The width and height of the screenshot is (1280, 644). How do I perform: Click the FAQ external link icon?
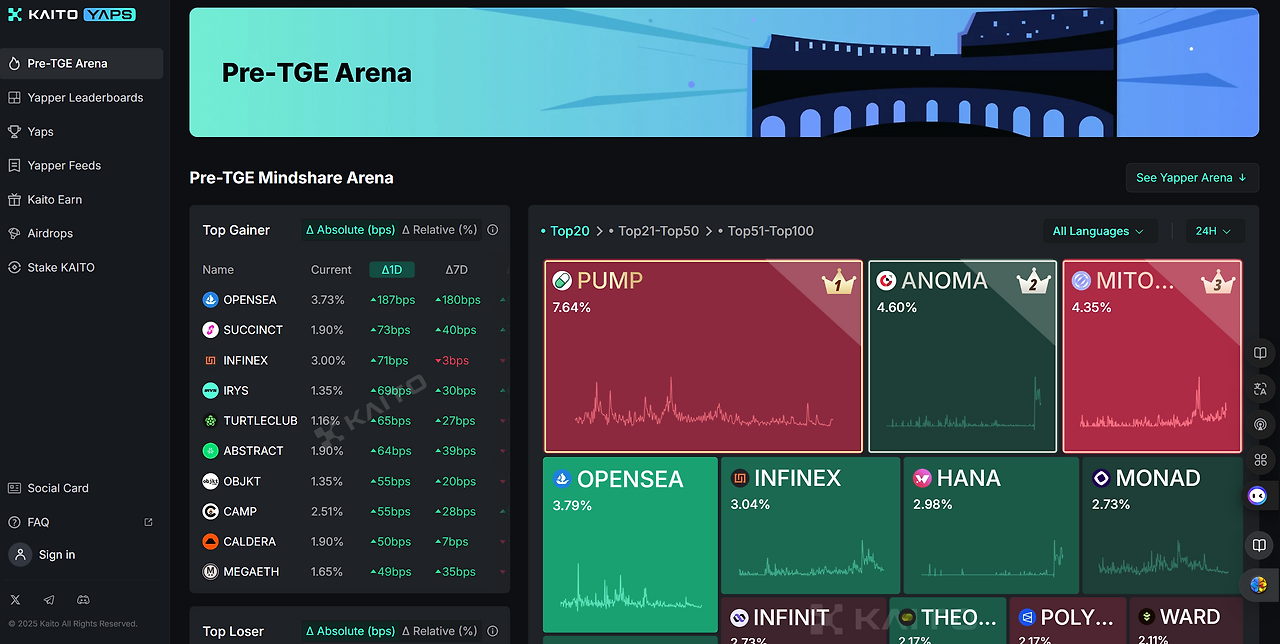point(149,522)
